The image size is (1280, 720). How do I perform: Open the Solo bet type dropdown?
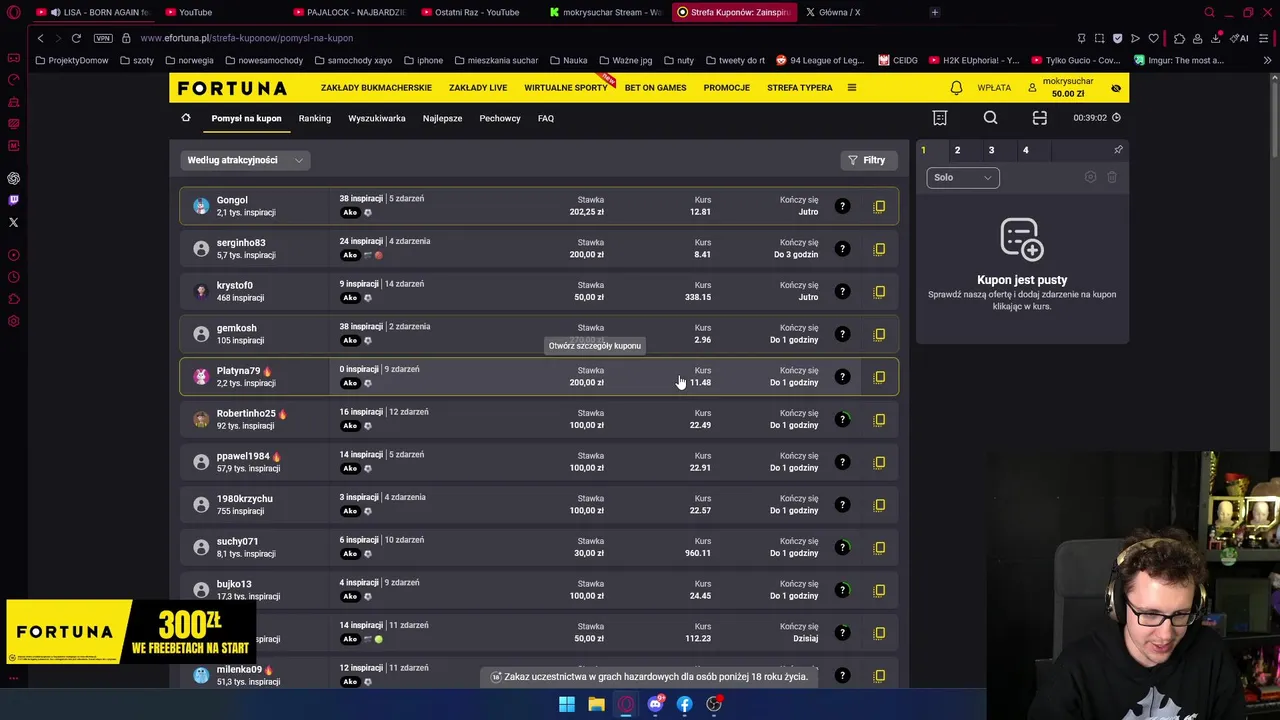963,177
